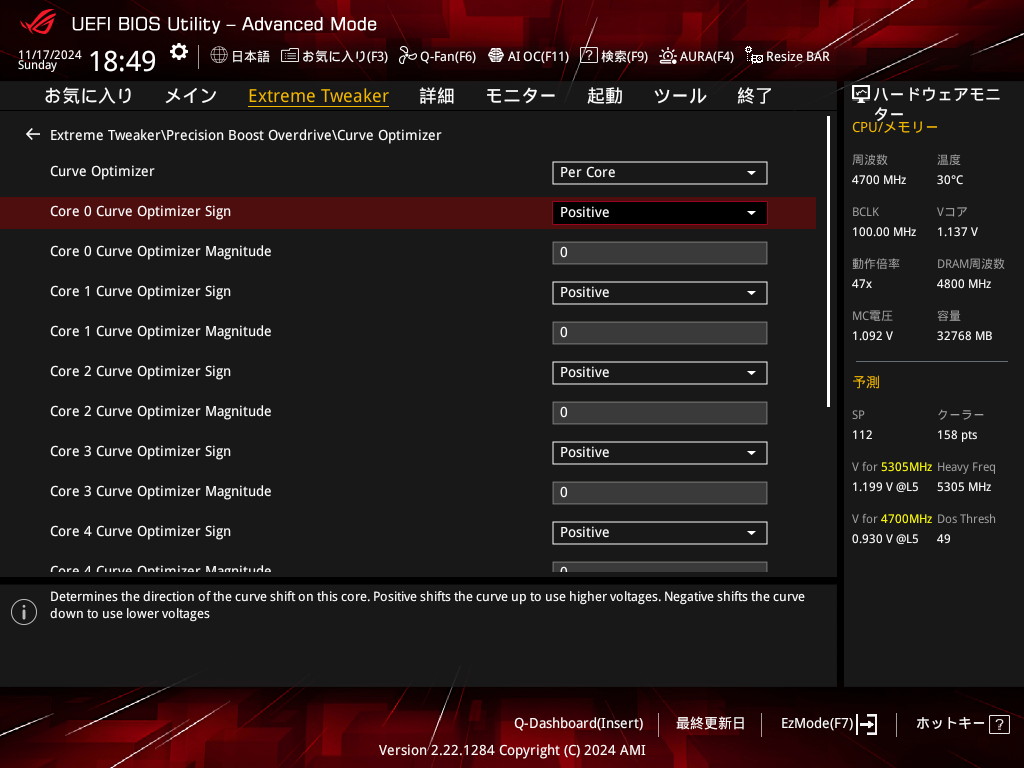Click the hotkey question mark box
This screenshot has width=1024, height=768.
[999, 724]
